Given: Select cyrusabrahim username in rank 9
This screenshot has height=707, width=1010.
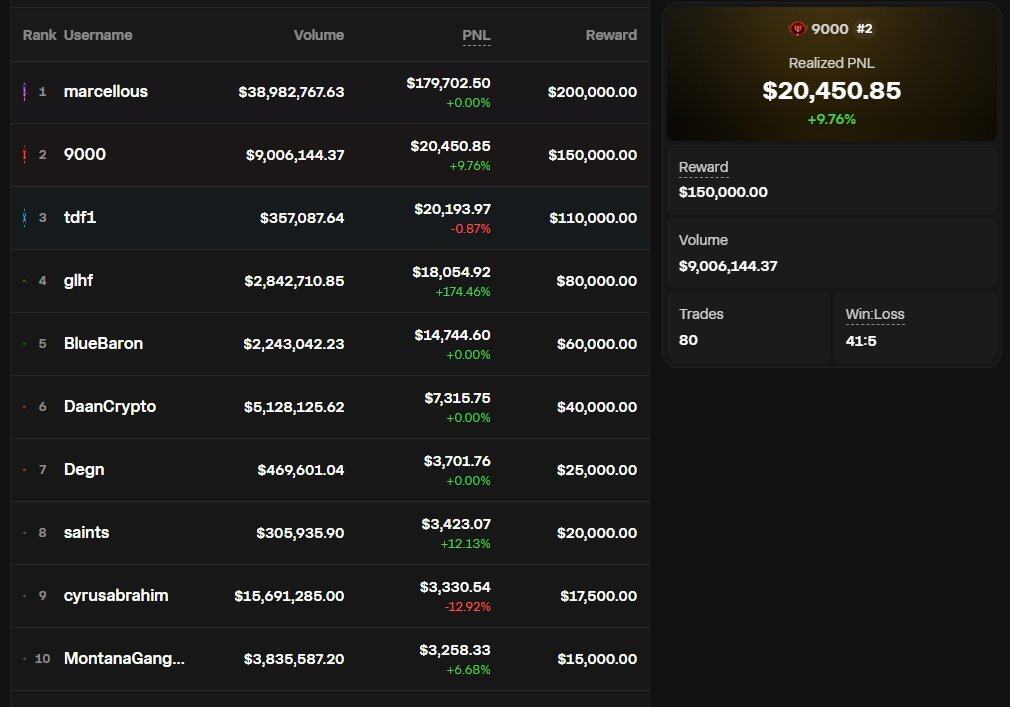Looking at the screenshot, I should pos(116,596).
